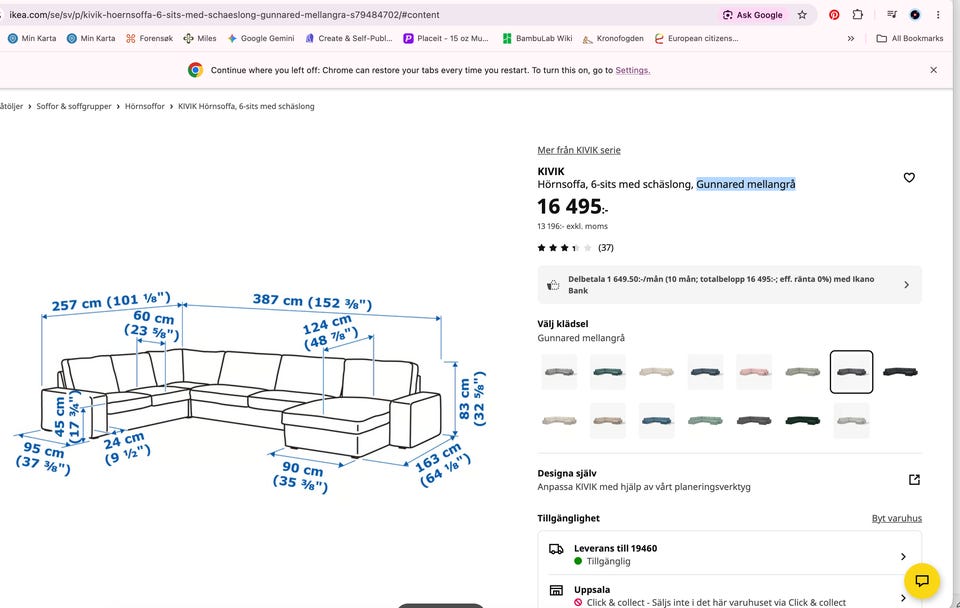The image size is (960, 608).
Task: Open the Chrome profile avatar
Action: [x=915, y=15]
